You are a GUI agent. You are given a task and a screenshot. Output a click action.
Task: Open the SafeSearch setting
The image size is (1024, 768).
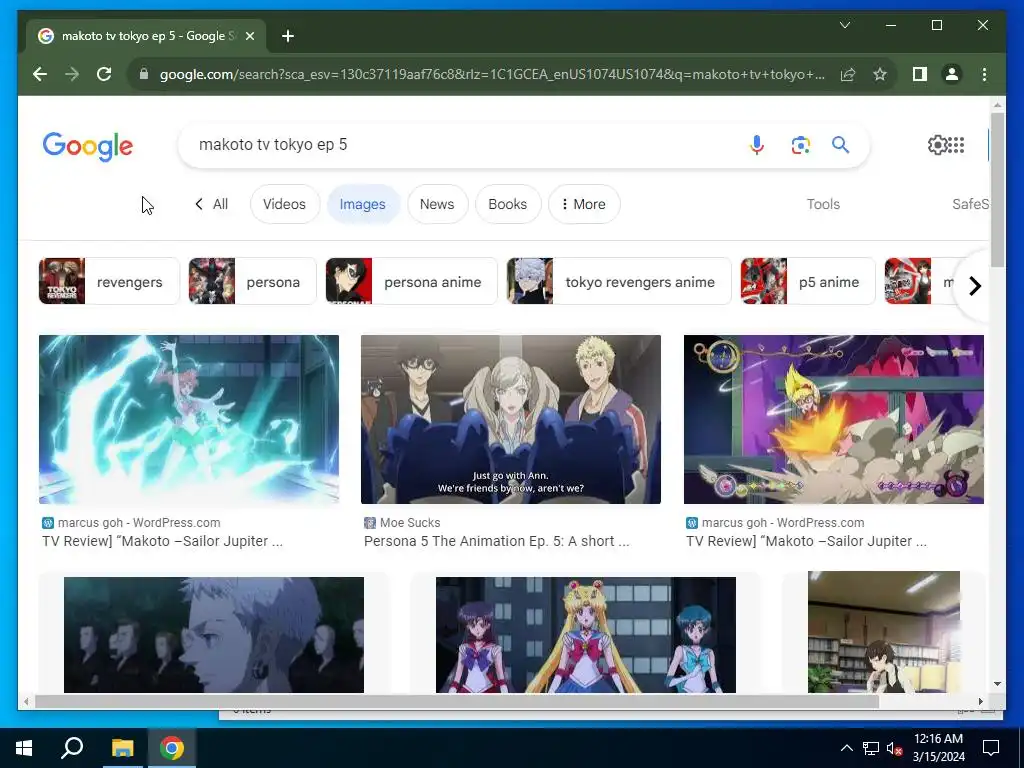pyautogui.click(x=970, y=204)
